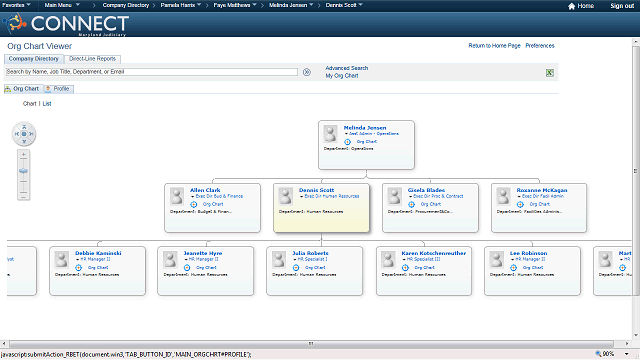The width and height of the screenshot is (640, 360).
Task: Click the CONNECT logo
Action: click(x=67, y=24)
